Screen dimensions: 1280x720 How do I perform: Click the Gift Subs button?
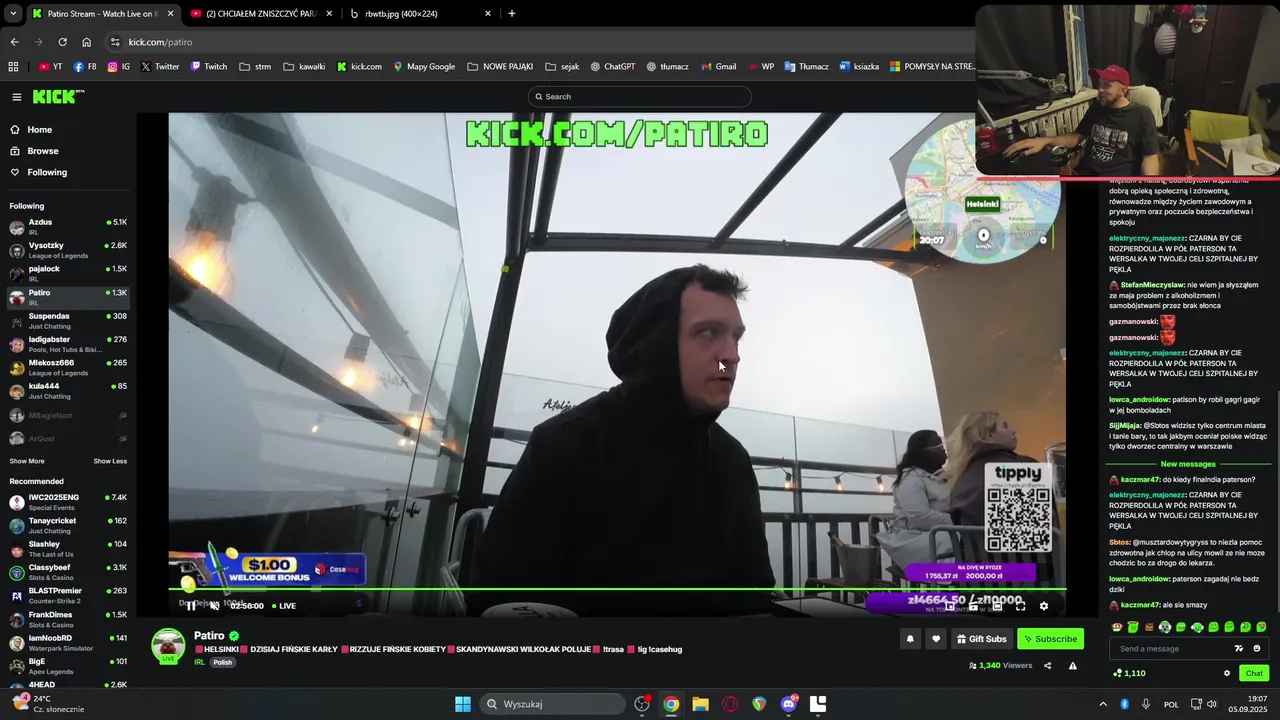click(x=981, y=639)
